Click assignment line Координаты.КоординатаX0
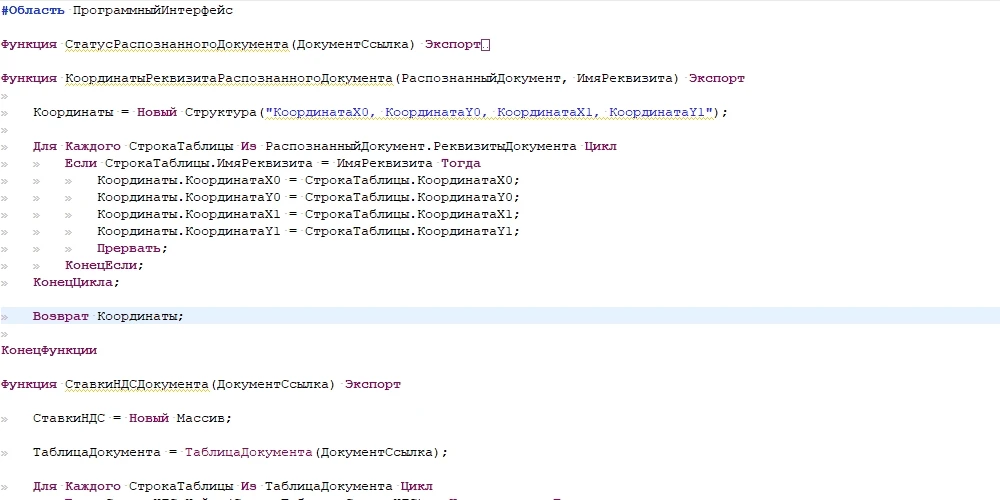1000x500 pixels. 309,180
